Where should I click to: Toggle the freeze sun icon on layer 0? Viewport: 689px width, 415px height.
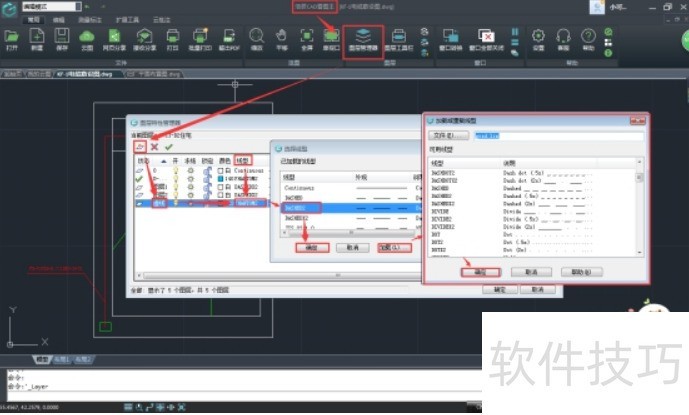coord(191,171)
